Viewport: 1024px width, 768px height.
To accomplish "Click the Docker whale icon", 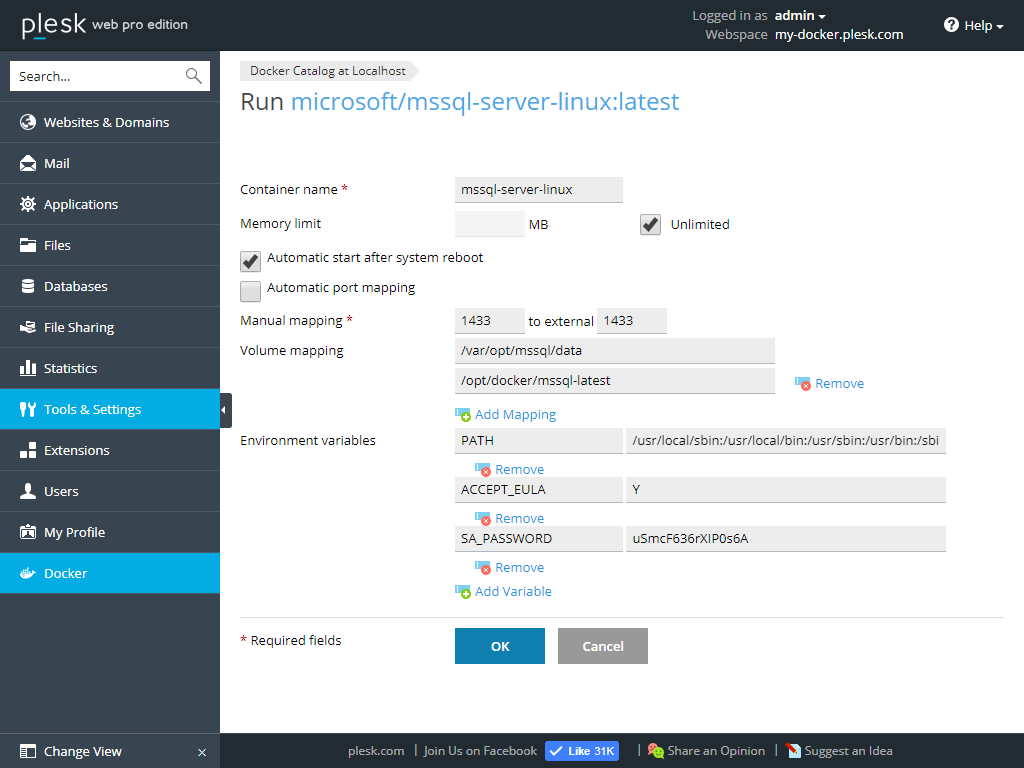I will (x=27, y=573).
